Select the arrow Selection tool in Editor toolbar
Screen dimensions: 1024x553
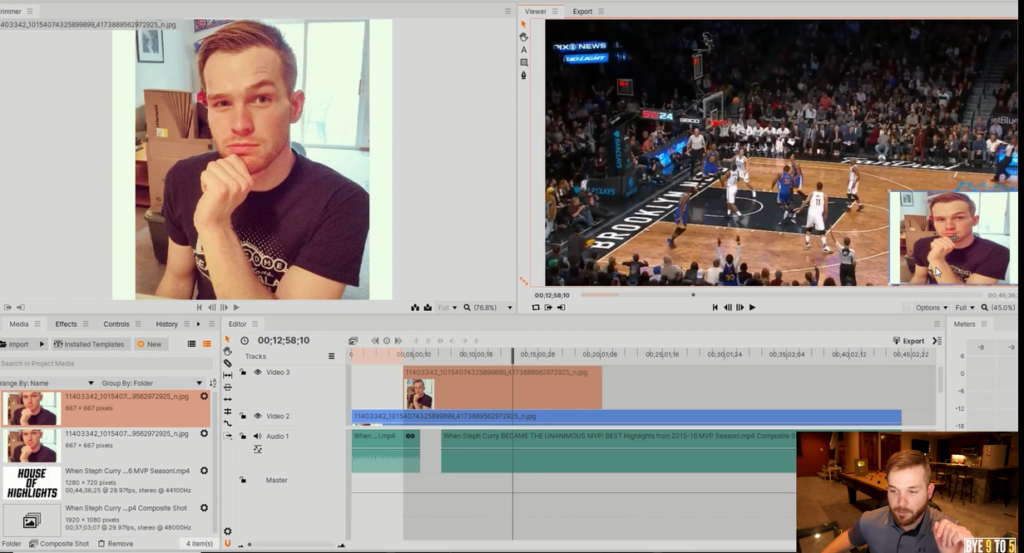point(227,340)
